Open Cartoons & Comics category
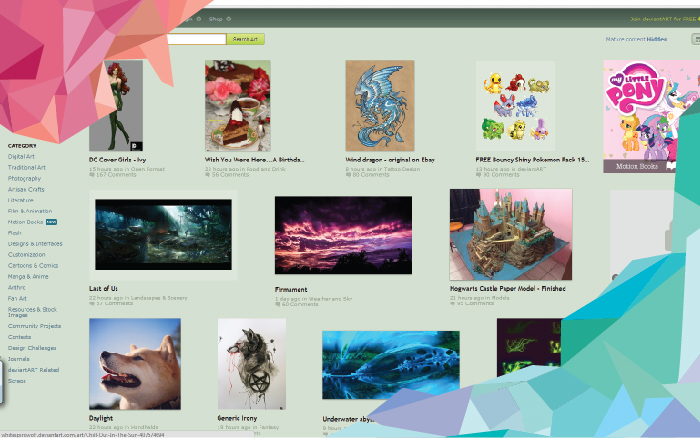Viewport: 700px width, 438px height. pyautogui.click(x=33, y=266)
